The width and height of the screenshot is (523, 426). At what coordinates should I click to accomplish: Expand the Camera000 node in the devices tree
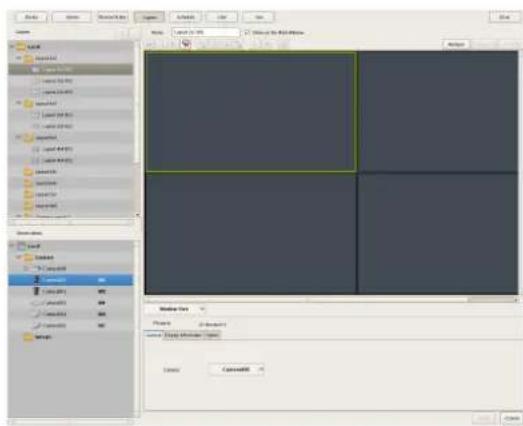pos(26,269)
